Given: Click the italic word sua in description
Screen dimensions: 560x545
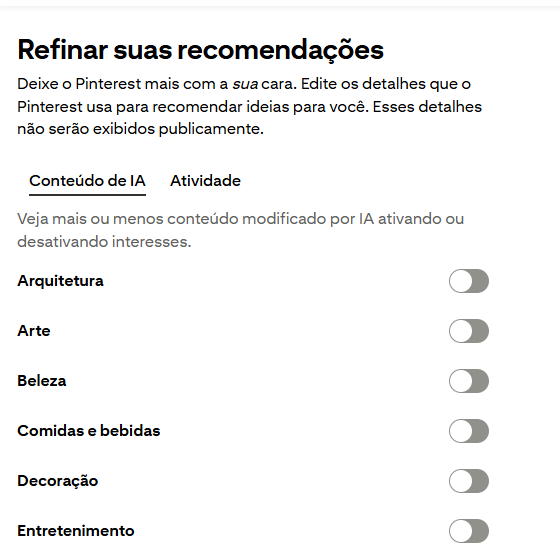Looking at the screenshot, I should pyautogui.click(x=245, y=84).
